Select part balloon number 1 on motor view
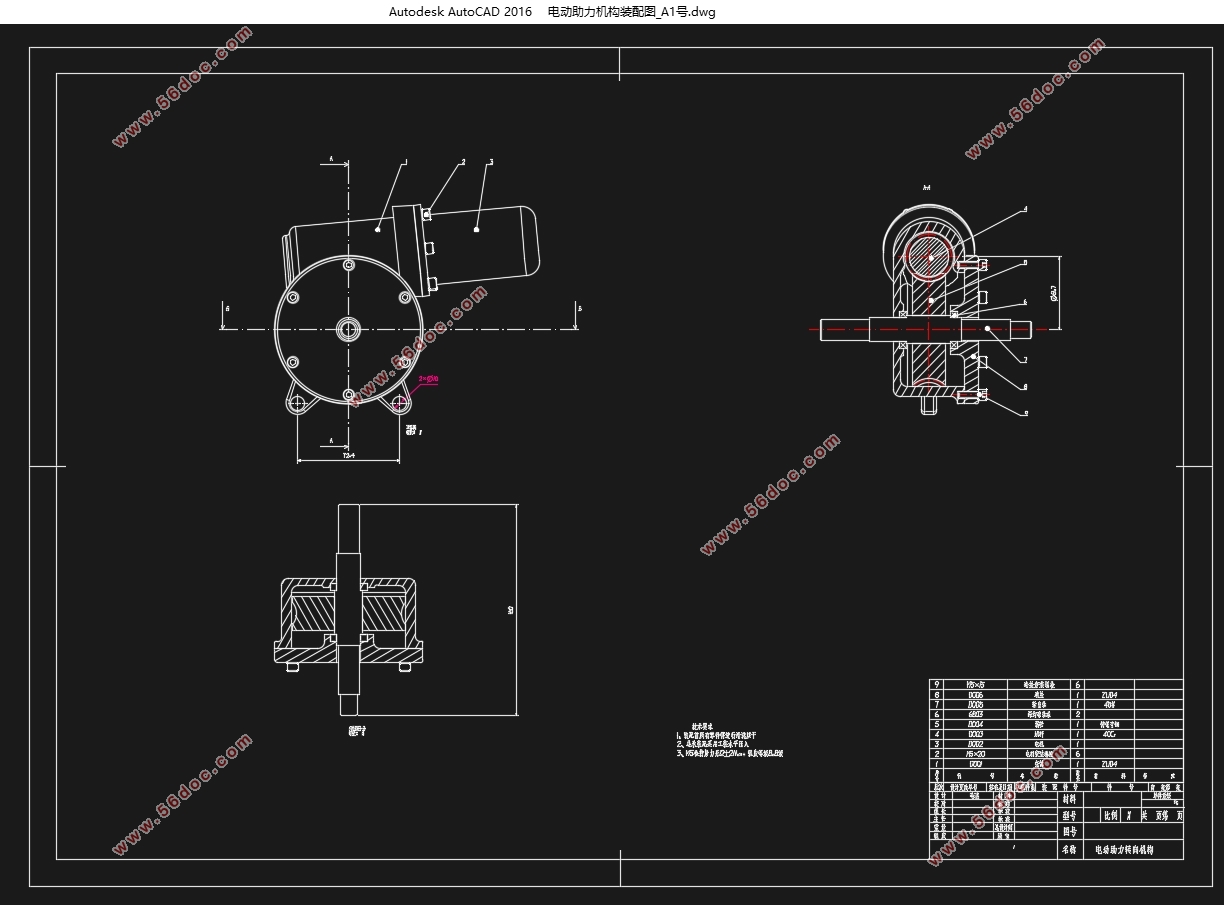The height and width of the screenshot is (905, 1224). (x=405, y=161)
